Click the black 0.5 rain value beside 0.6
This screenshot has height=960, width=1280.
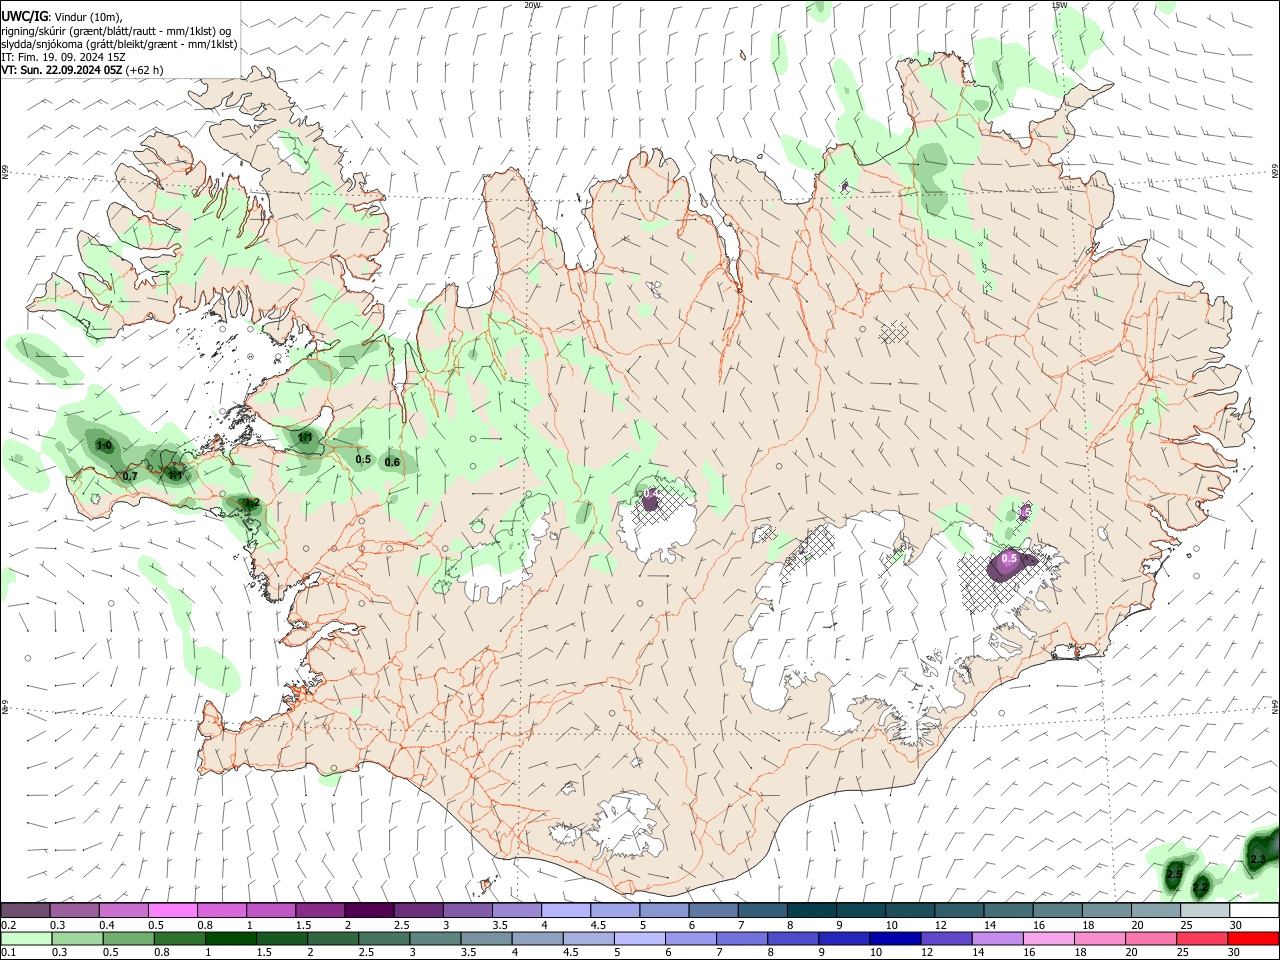[x=363, y=460]
